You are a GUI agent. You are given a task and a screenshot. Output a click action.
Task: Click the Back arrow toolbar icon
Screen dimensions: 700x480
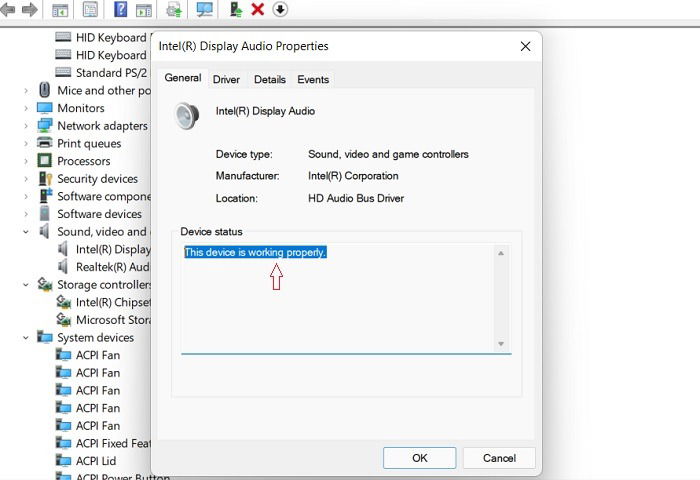pyautogui.click(x=8, y=9)
